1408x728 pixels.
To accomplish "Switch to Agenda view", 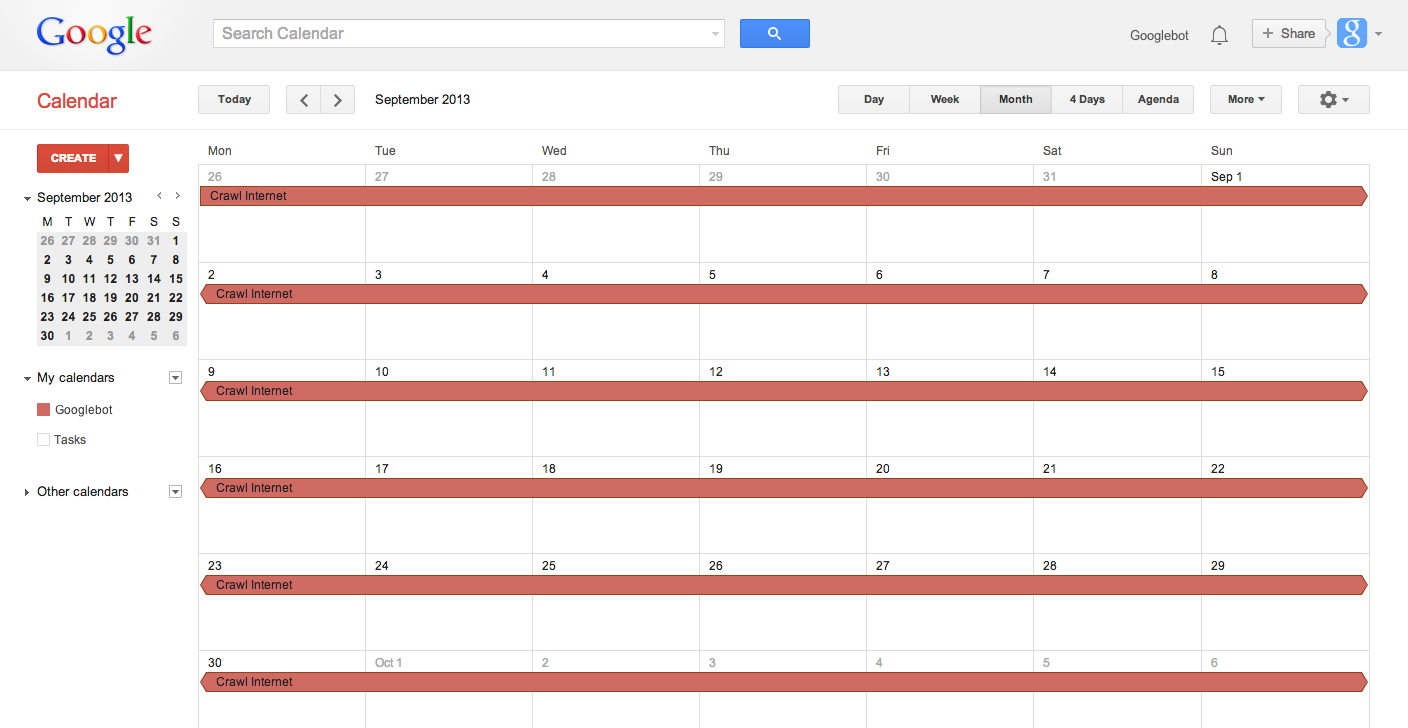I will 1158,99.
